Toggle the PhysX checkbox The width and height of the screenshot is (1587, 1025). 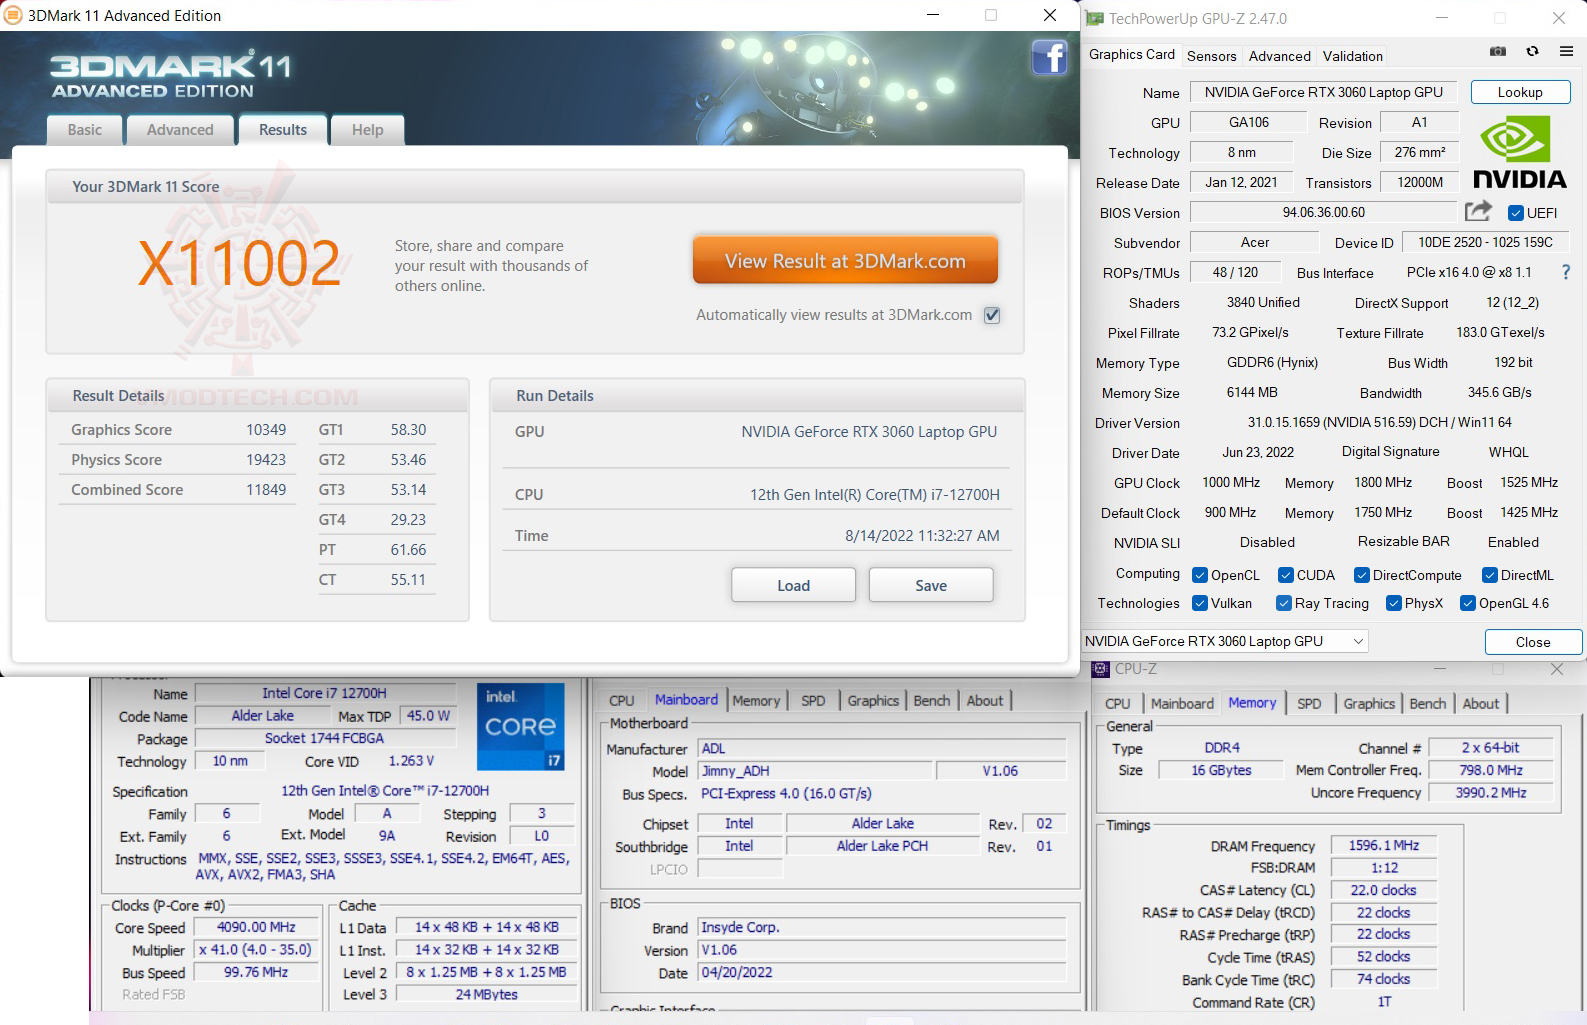pos(1394,603)
